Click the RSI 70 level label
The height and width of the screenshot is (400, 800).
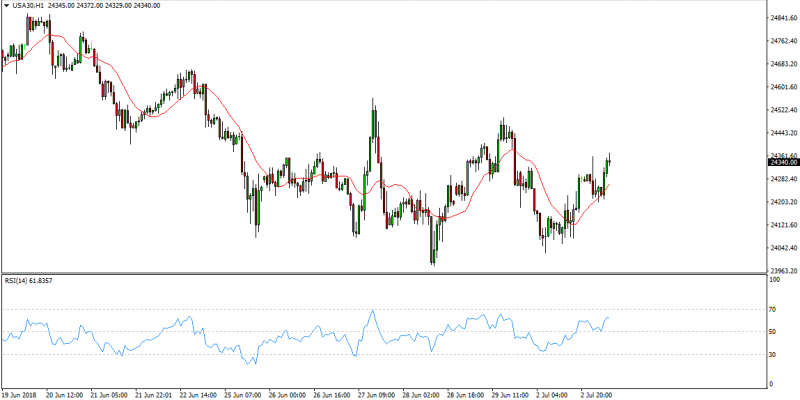coord(773,310)
